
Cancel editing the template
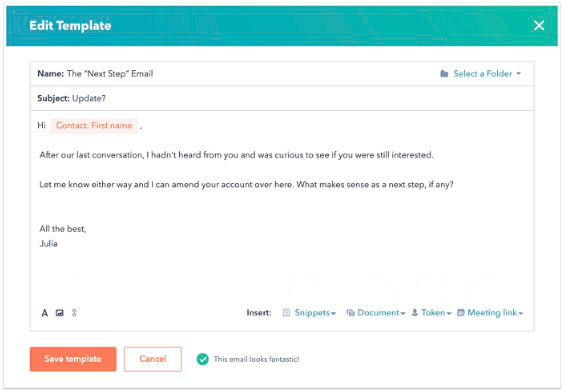[153, 359]
